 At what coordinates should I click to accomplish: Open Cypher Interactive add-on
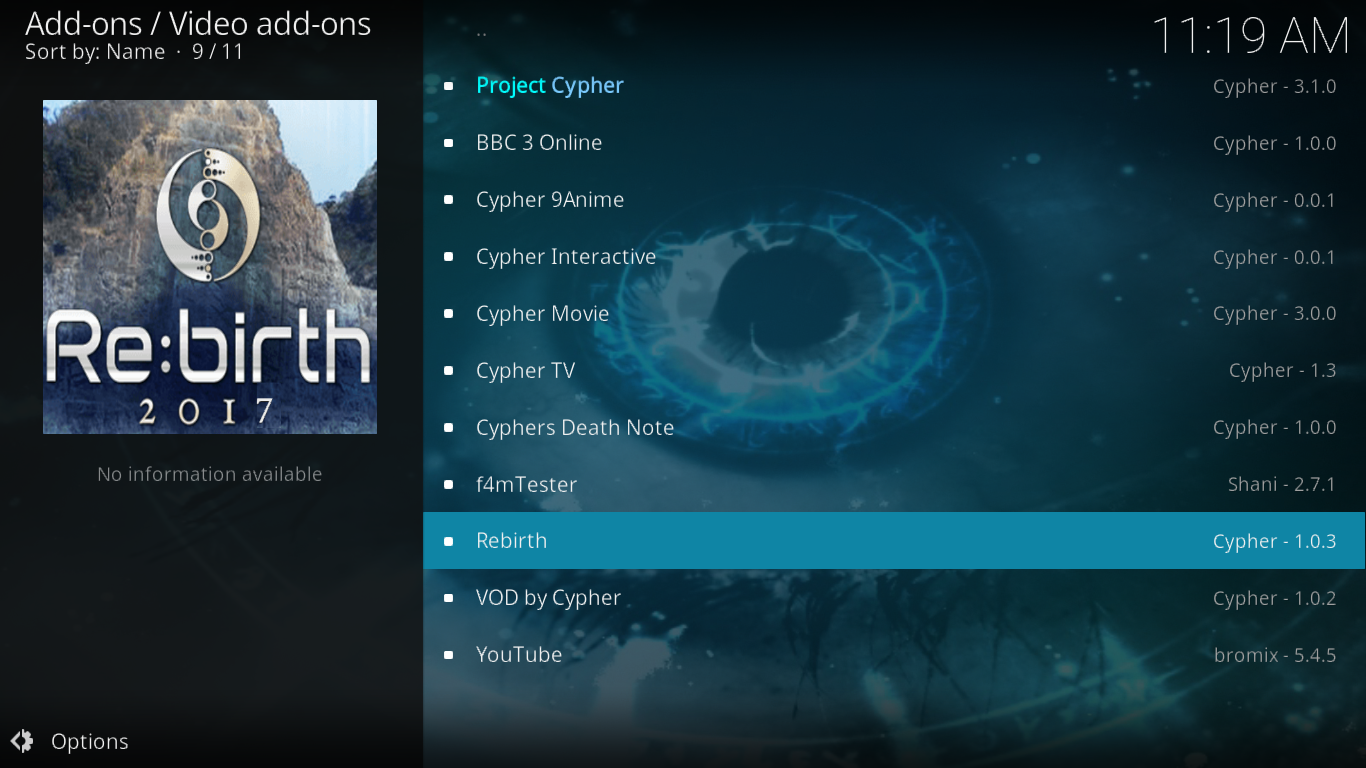pos(894,257)
